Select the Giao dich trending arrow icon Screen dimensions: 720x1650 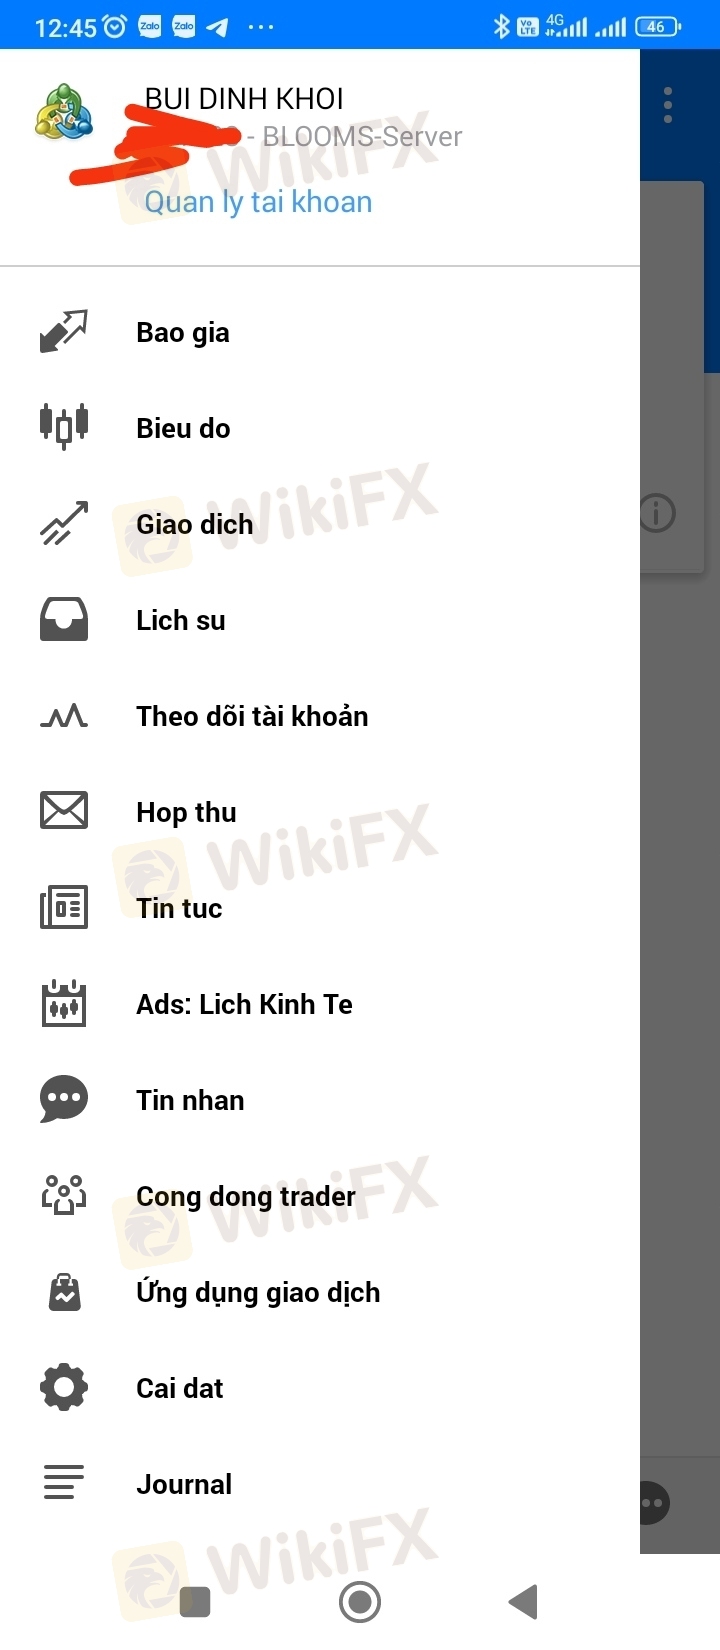(x=64, y=523)
